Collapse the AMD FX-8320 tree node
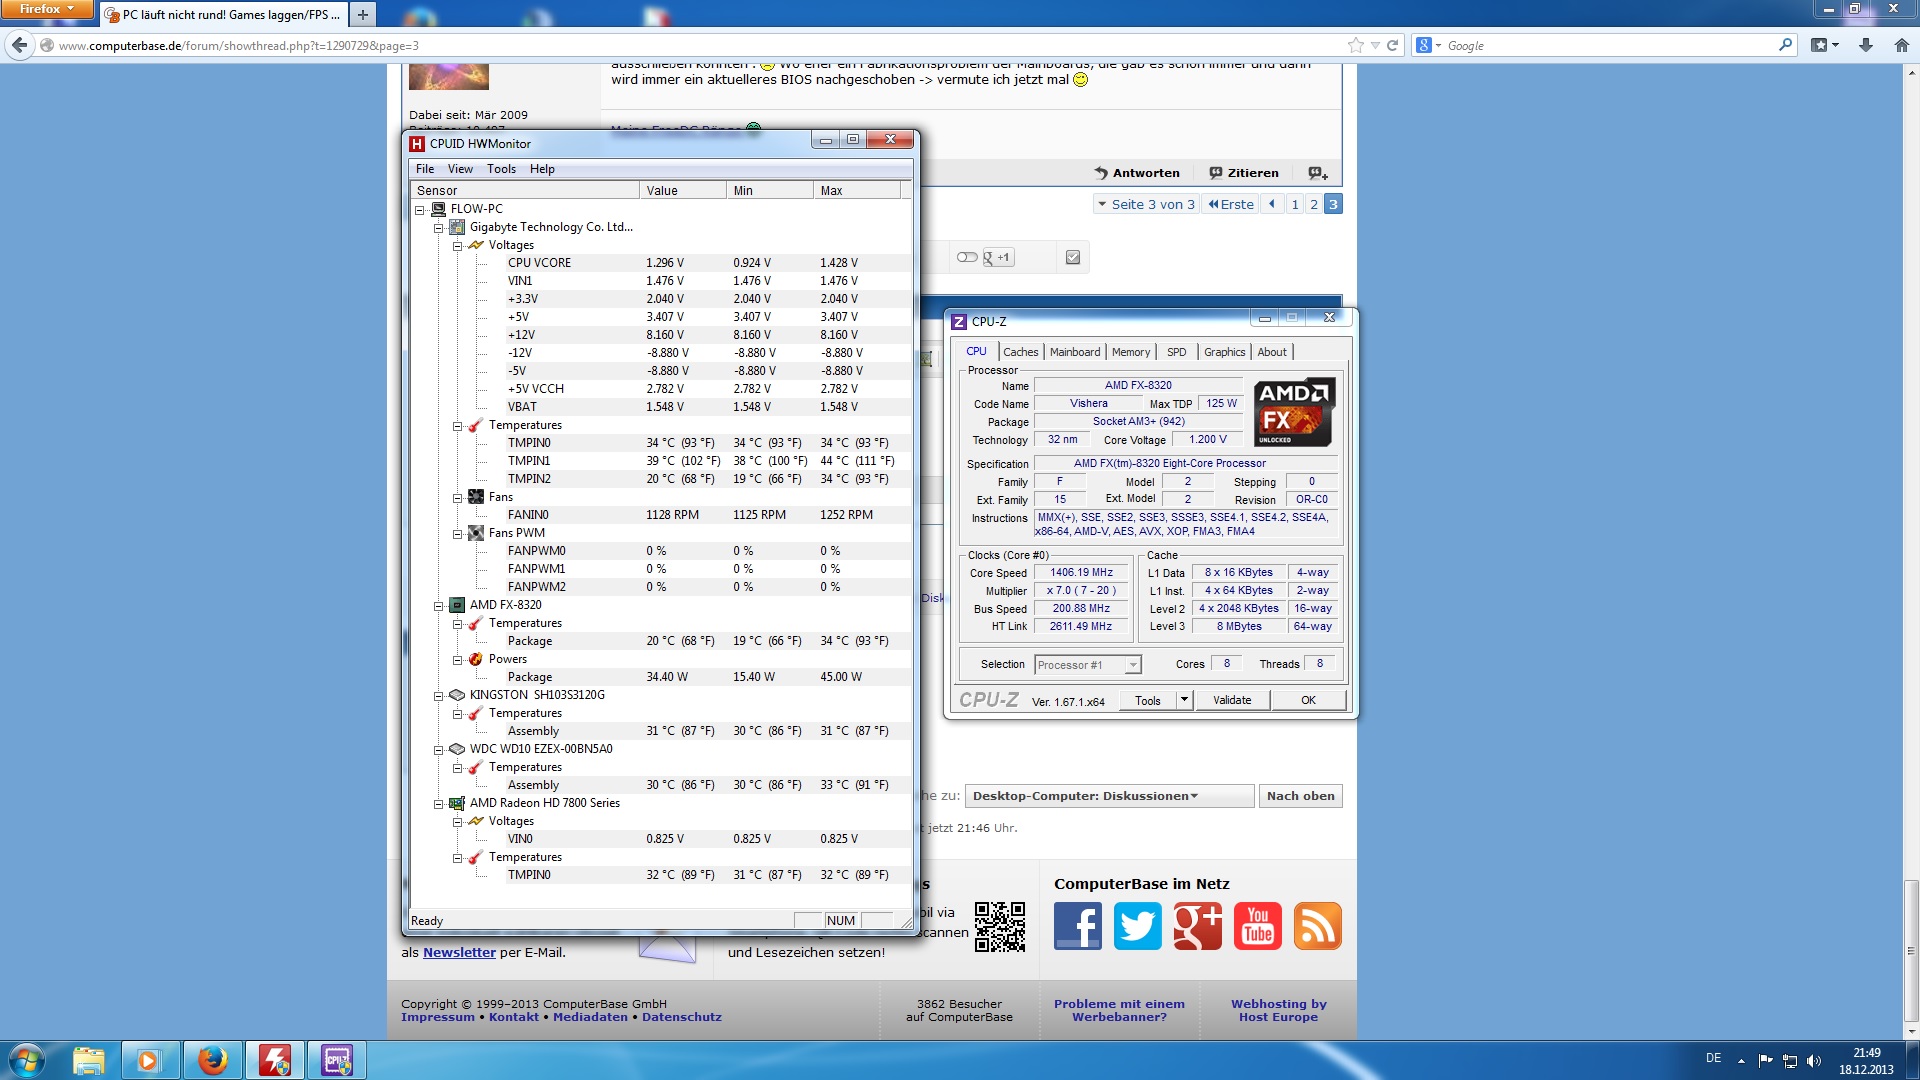 [438, 605]
